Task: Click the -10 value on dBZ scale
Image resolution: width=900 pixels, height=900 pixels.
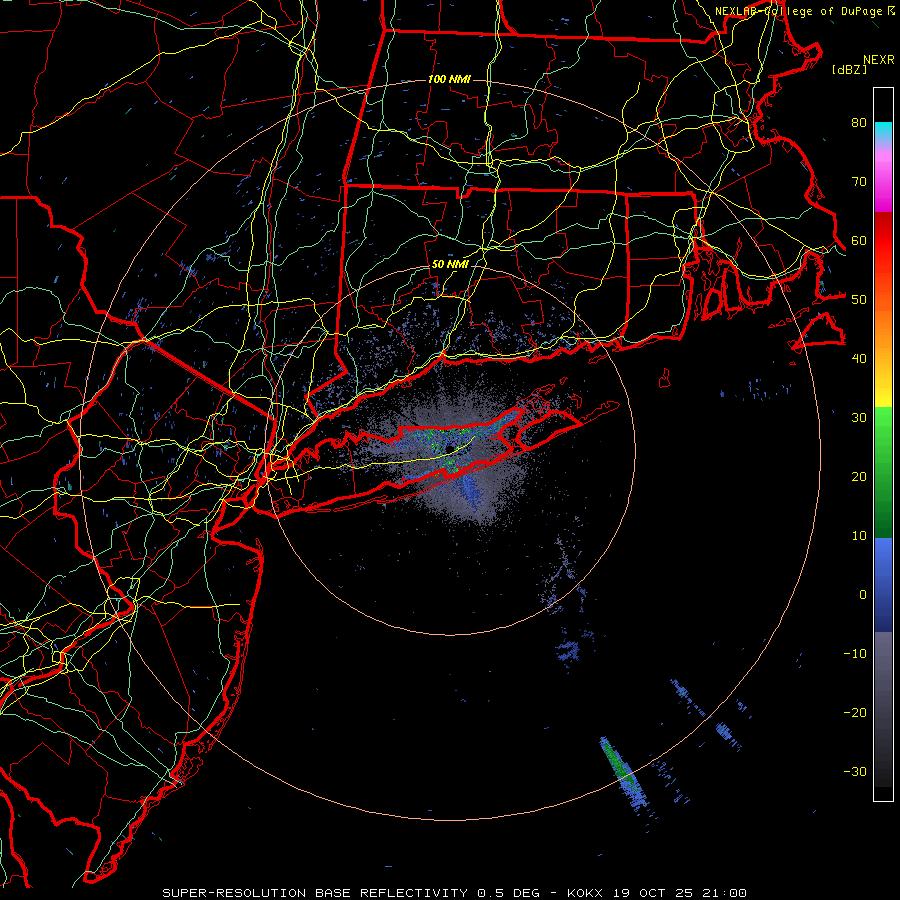Action: pyautogui.click(x=855, y=654)
